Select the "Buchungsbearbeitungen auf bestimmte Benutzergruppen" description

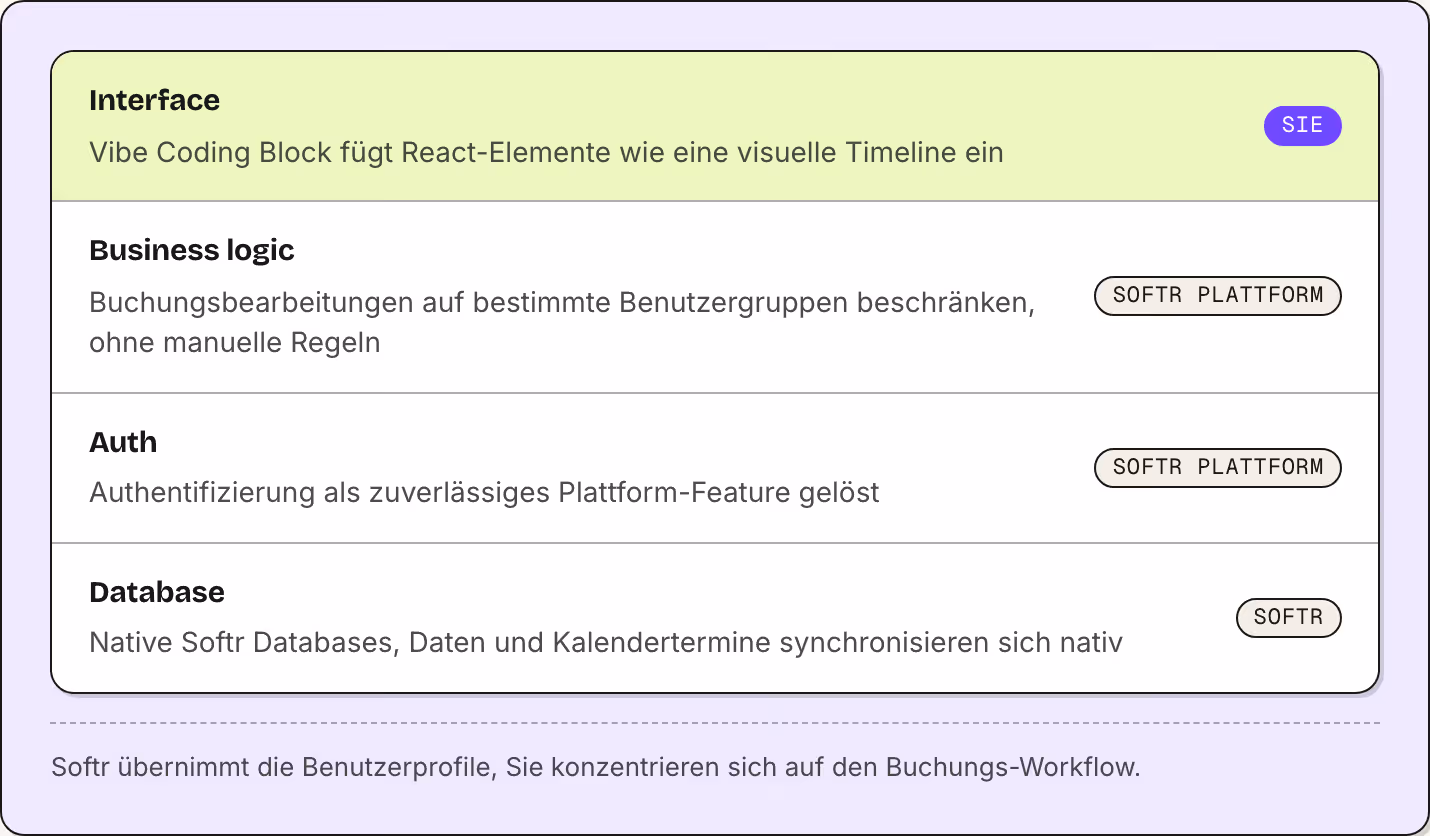562,322
